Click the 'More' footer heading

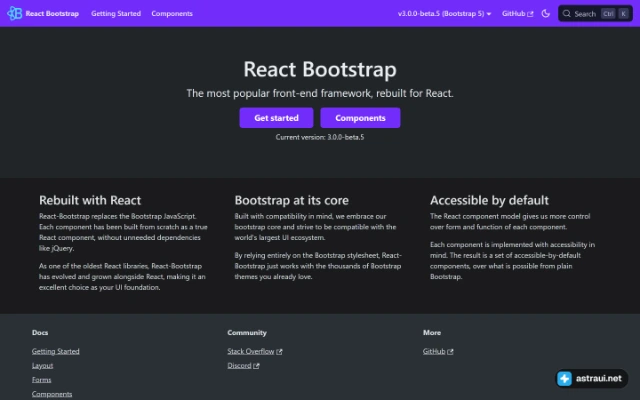pyautogui.click(x=432, y=333)
